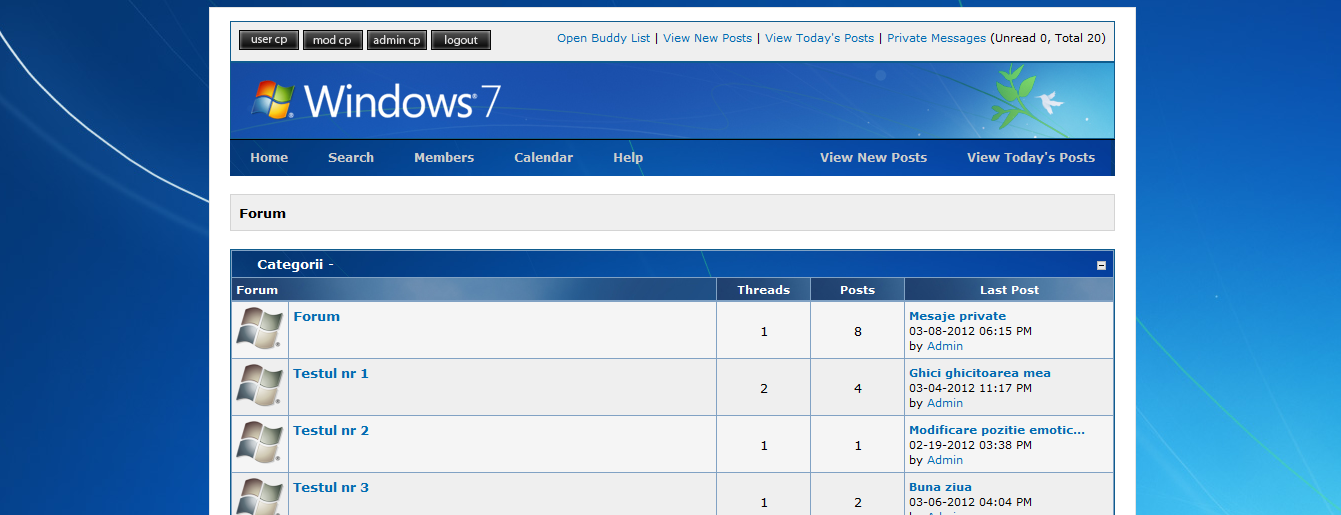Open the Testul nr 2 forum link
Viewport: 1341px width, 515px height.
[331, 431]
